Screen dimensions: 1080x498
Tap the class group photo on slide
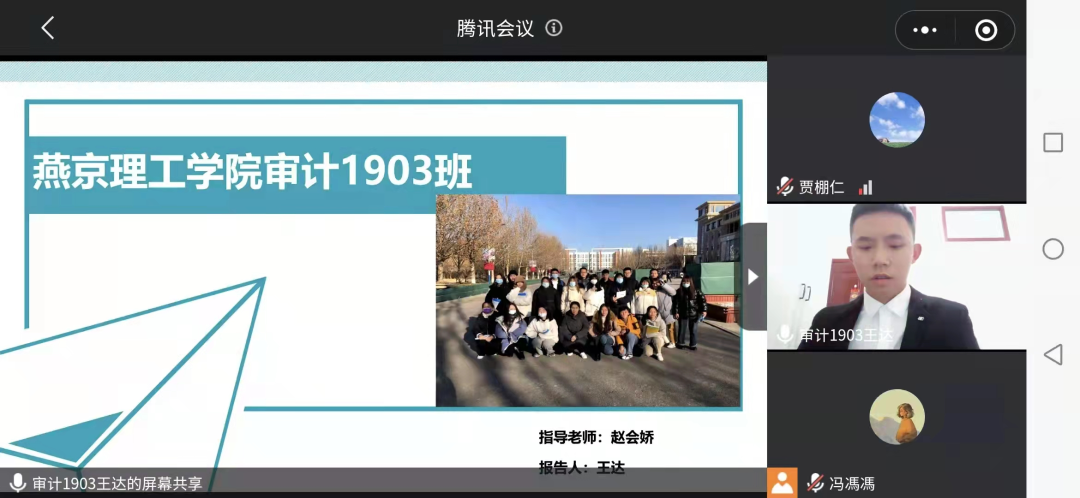pyautogui.click(x=588, y=300)
